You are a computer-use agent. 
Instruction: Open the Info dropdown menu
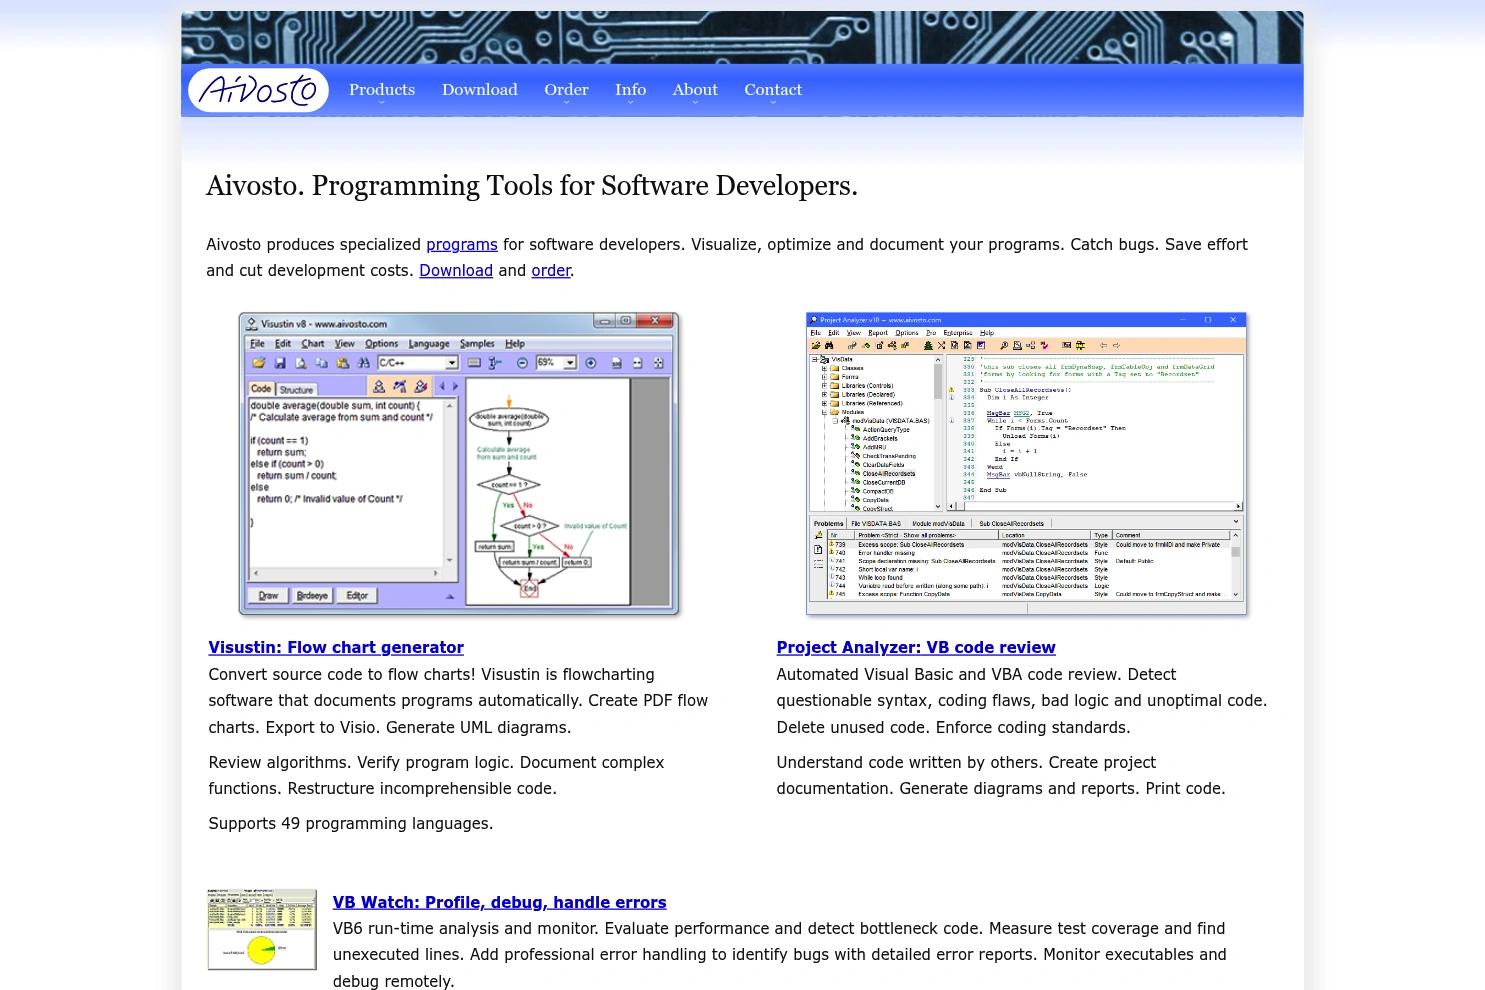[630, 90]
